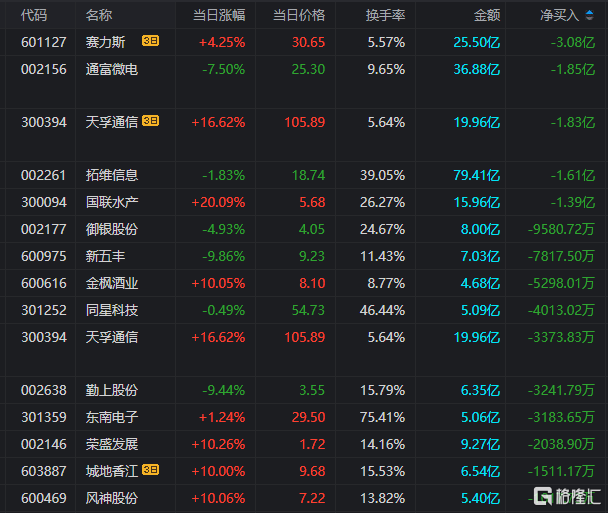This screenshot has height=513, width=608.
Task: Sort by the 金额 column header
Action: (x=487, y=15)
